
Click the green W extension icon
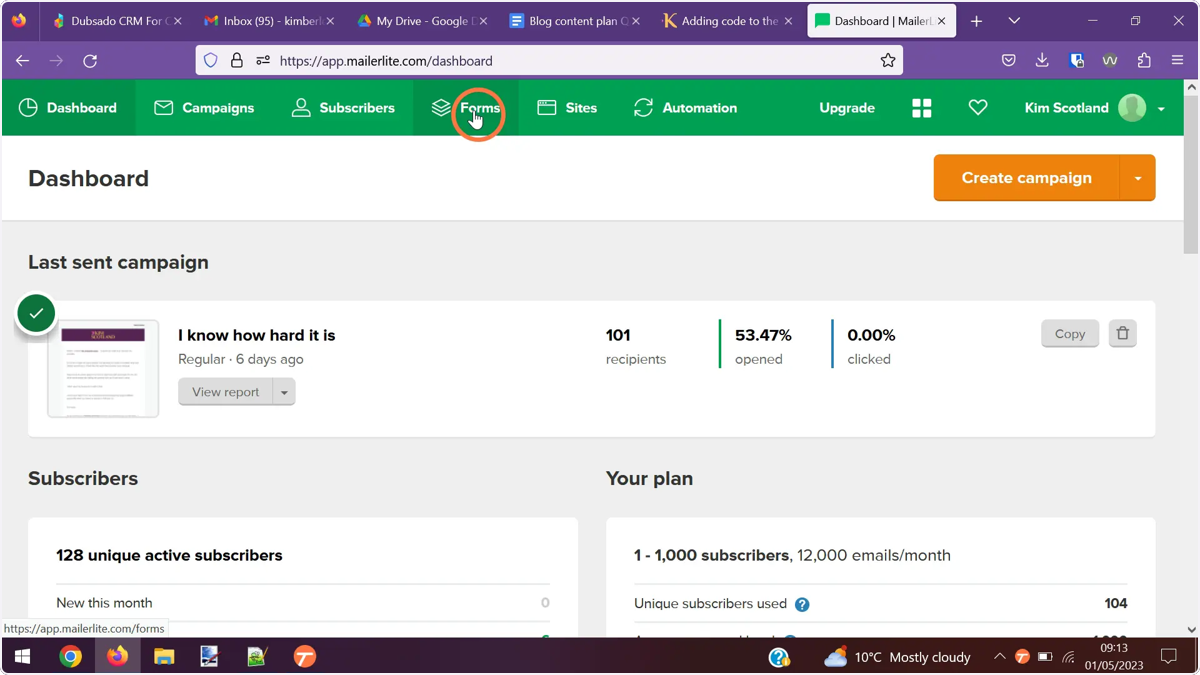coord(1110,61)
